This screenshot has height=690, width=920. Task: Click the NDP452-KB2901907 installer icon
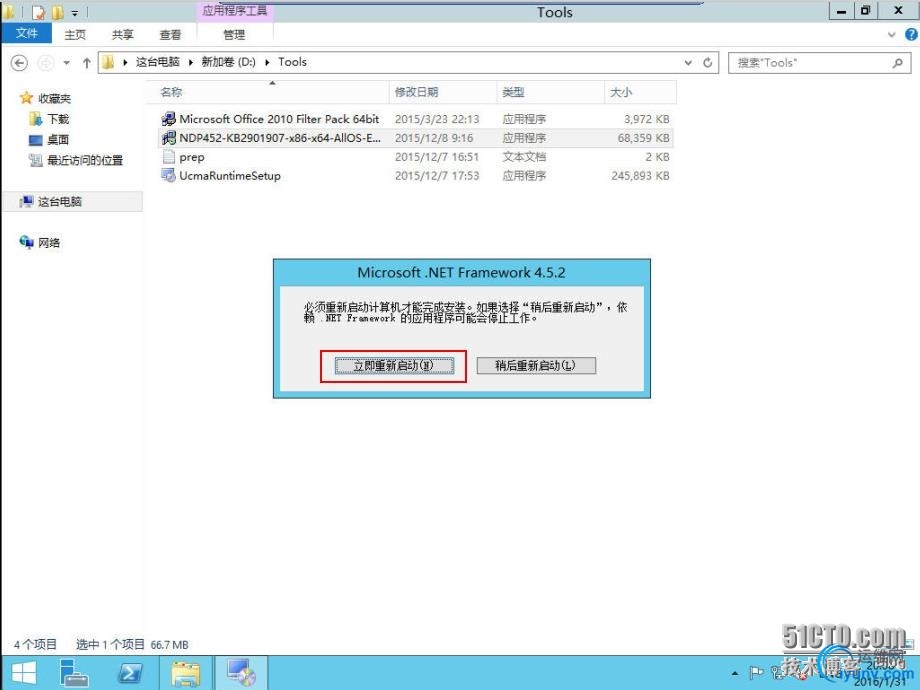coord(168,138)
